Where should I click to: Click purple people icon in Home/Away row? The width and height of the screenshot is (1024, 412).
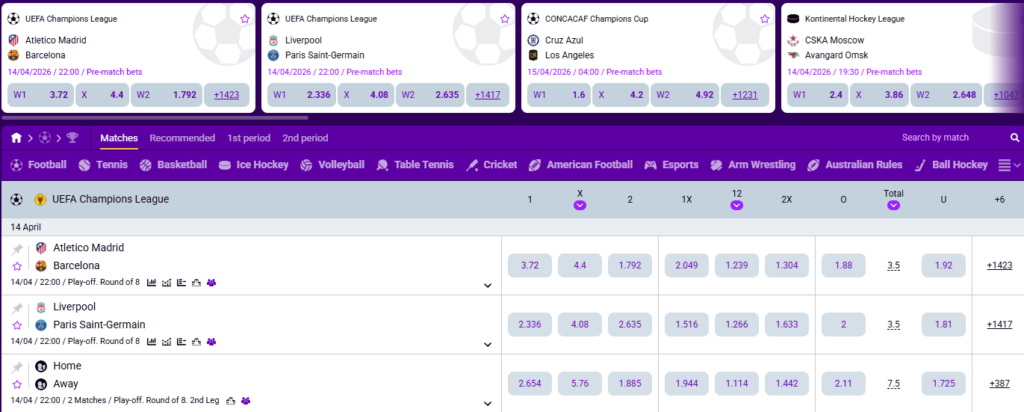[246, 400]
